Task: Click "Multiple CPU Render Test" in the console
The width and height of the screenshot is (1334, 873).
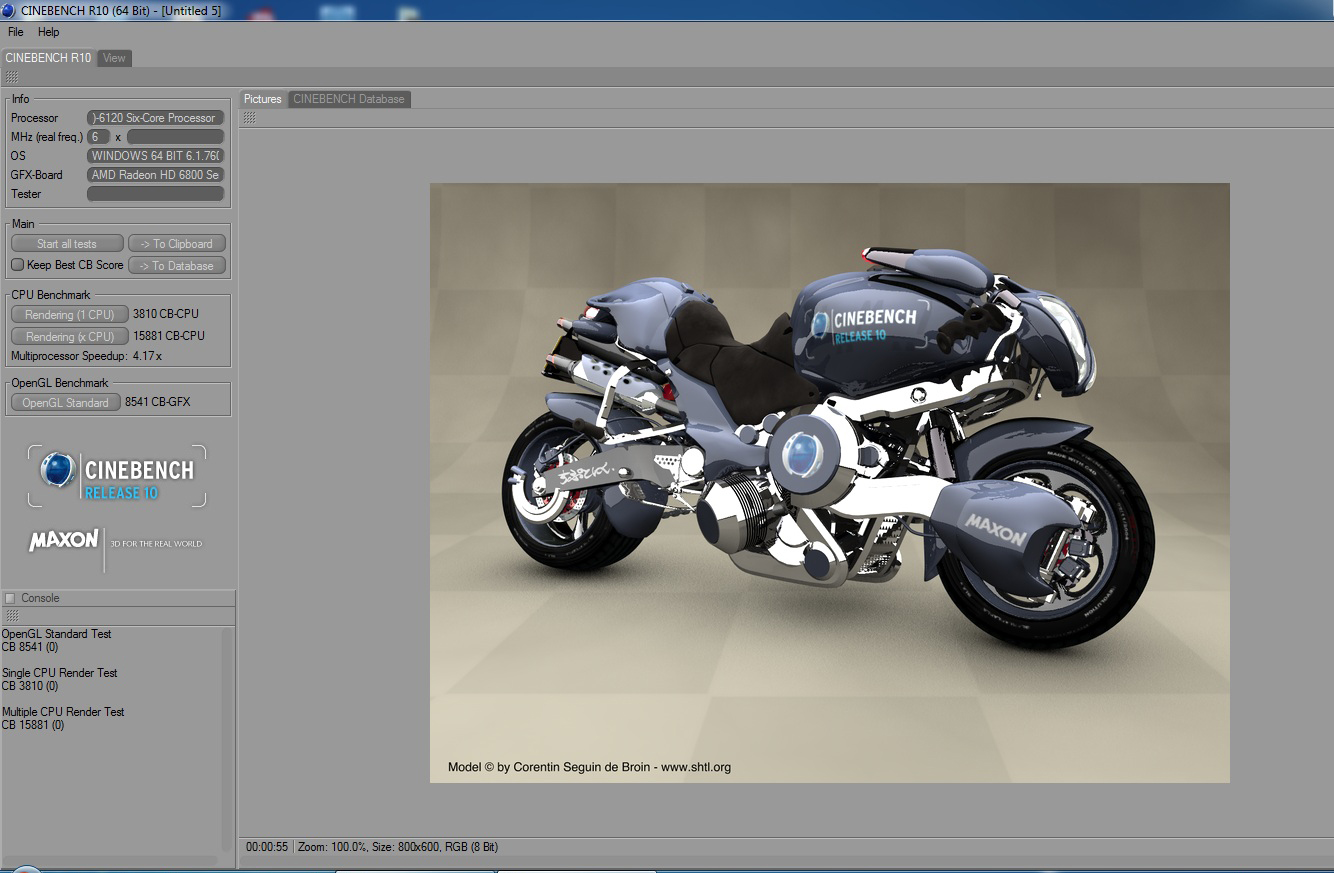Action: 63,712
